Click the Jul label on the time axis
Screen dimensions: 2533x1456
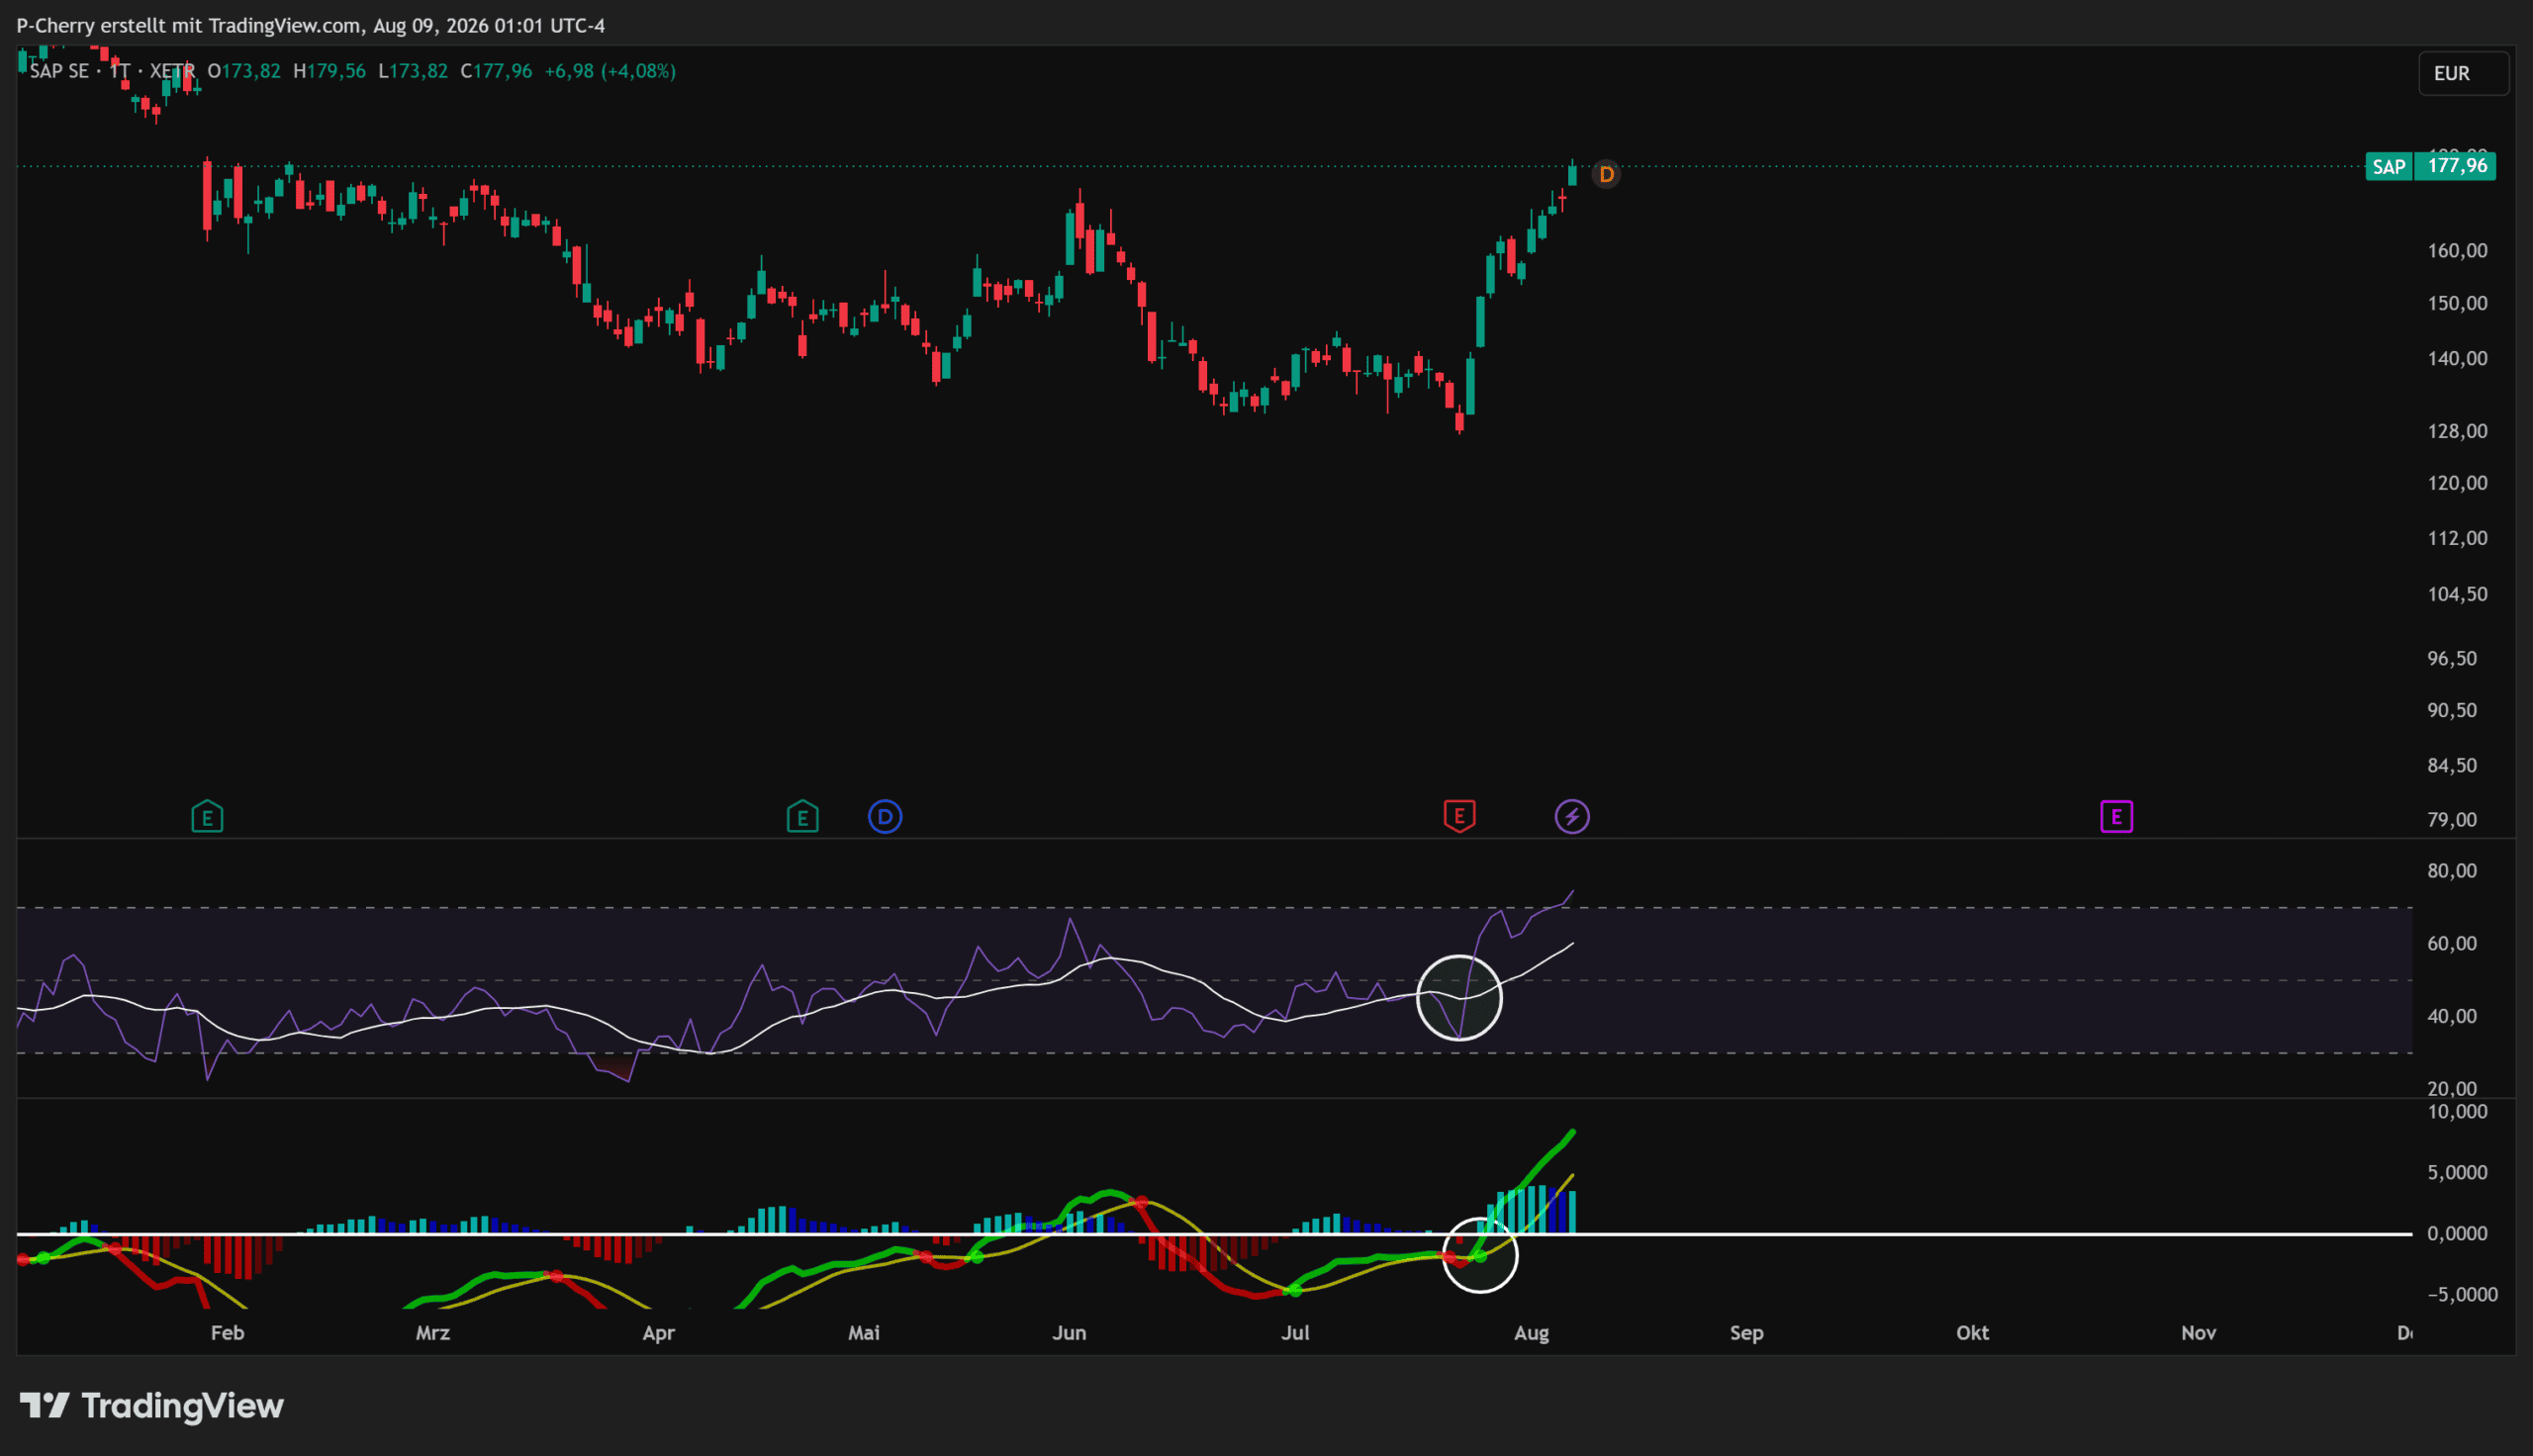tap(1295, 1333)
